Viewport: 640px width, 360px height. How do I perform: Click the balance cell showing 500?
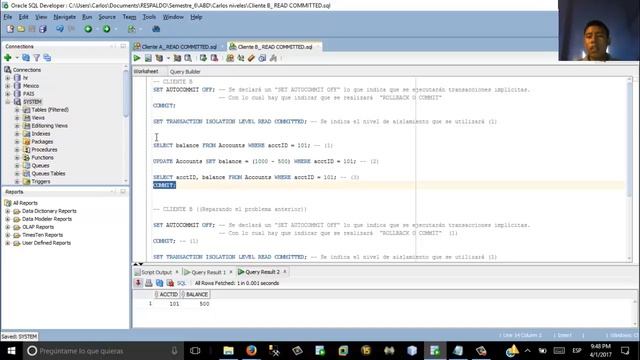point(204,304)
